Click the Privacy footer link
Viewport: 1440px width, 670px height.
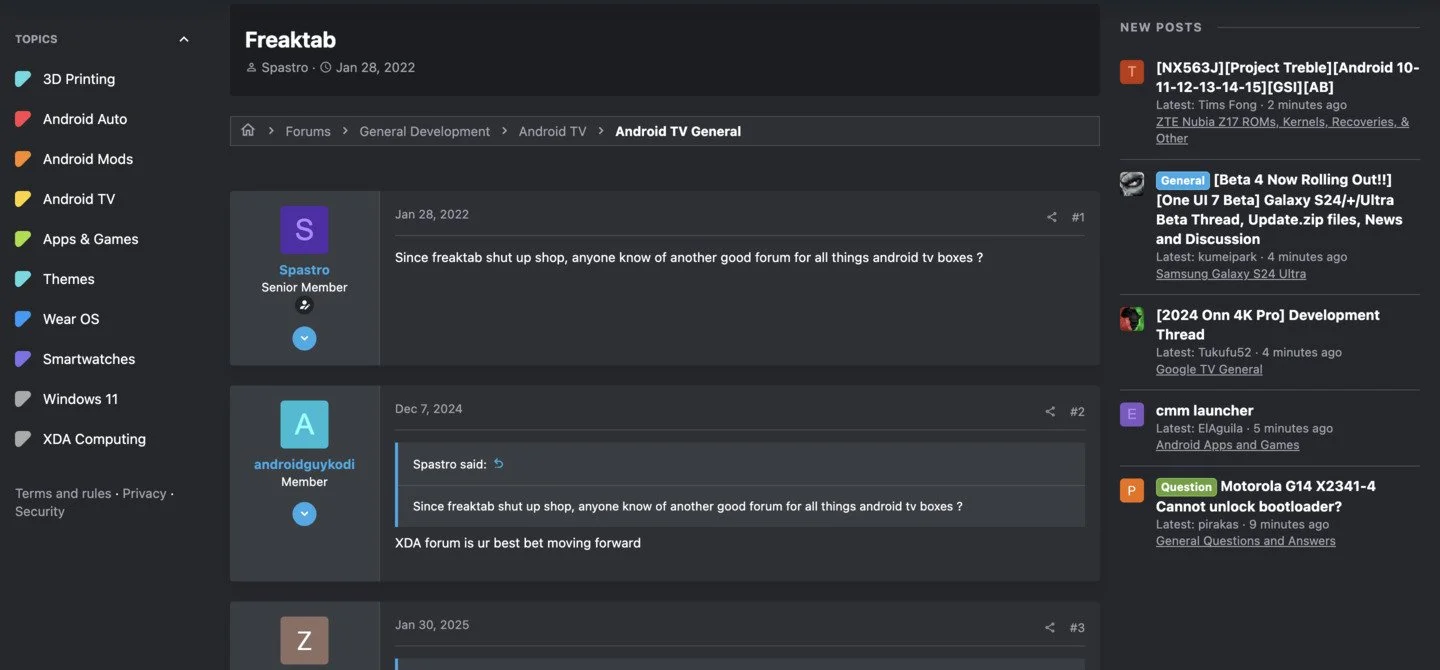(144, 493)
